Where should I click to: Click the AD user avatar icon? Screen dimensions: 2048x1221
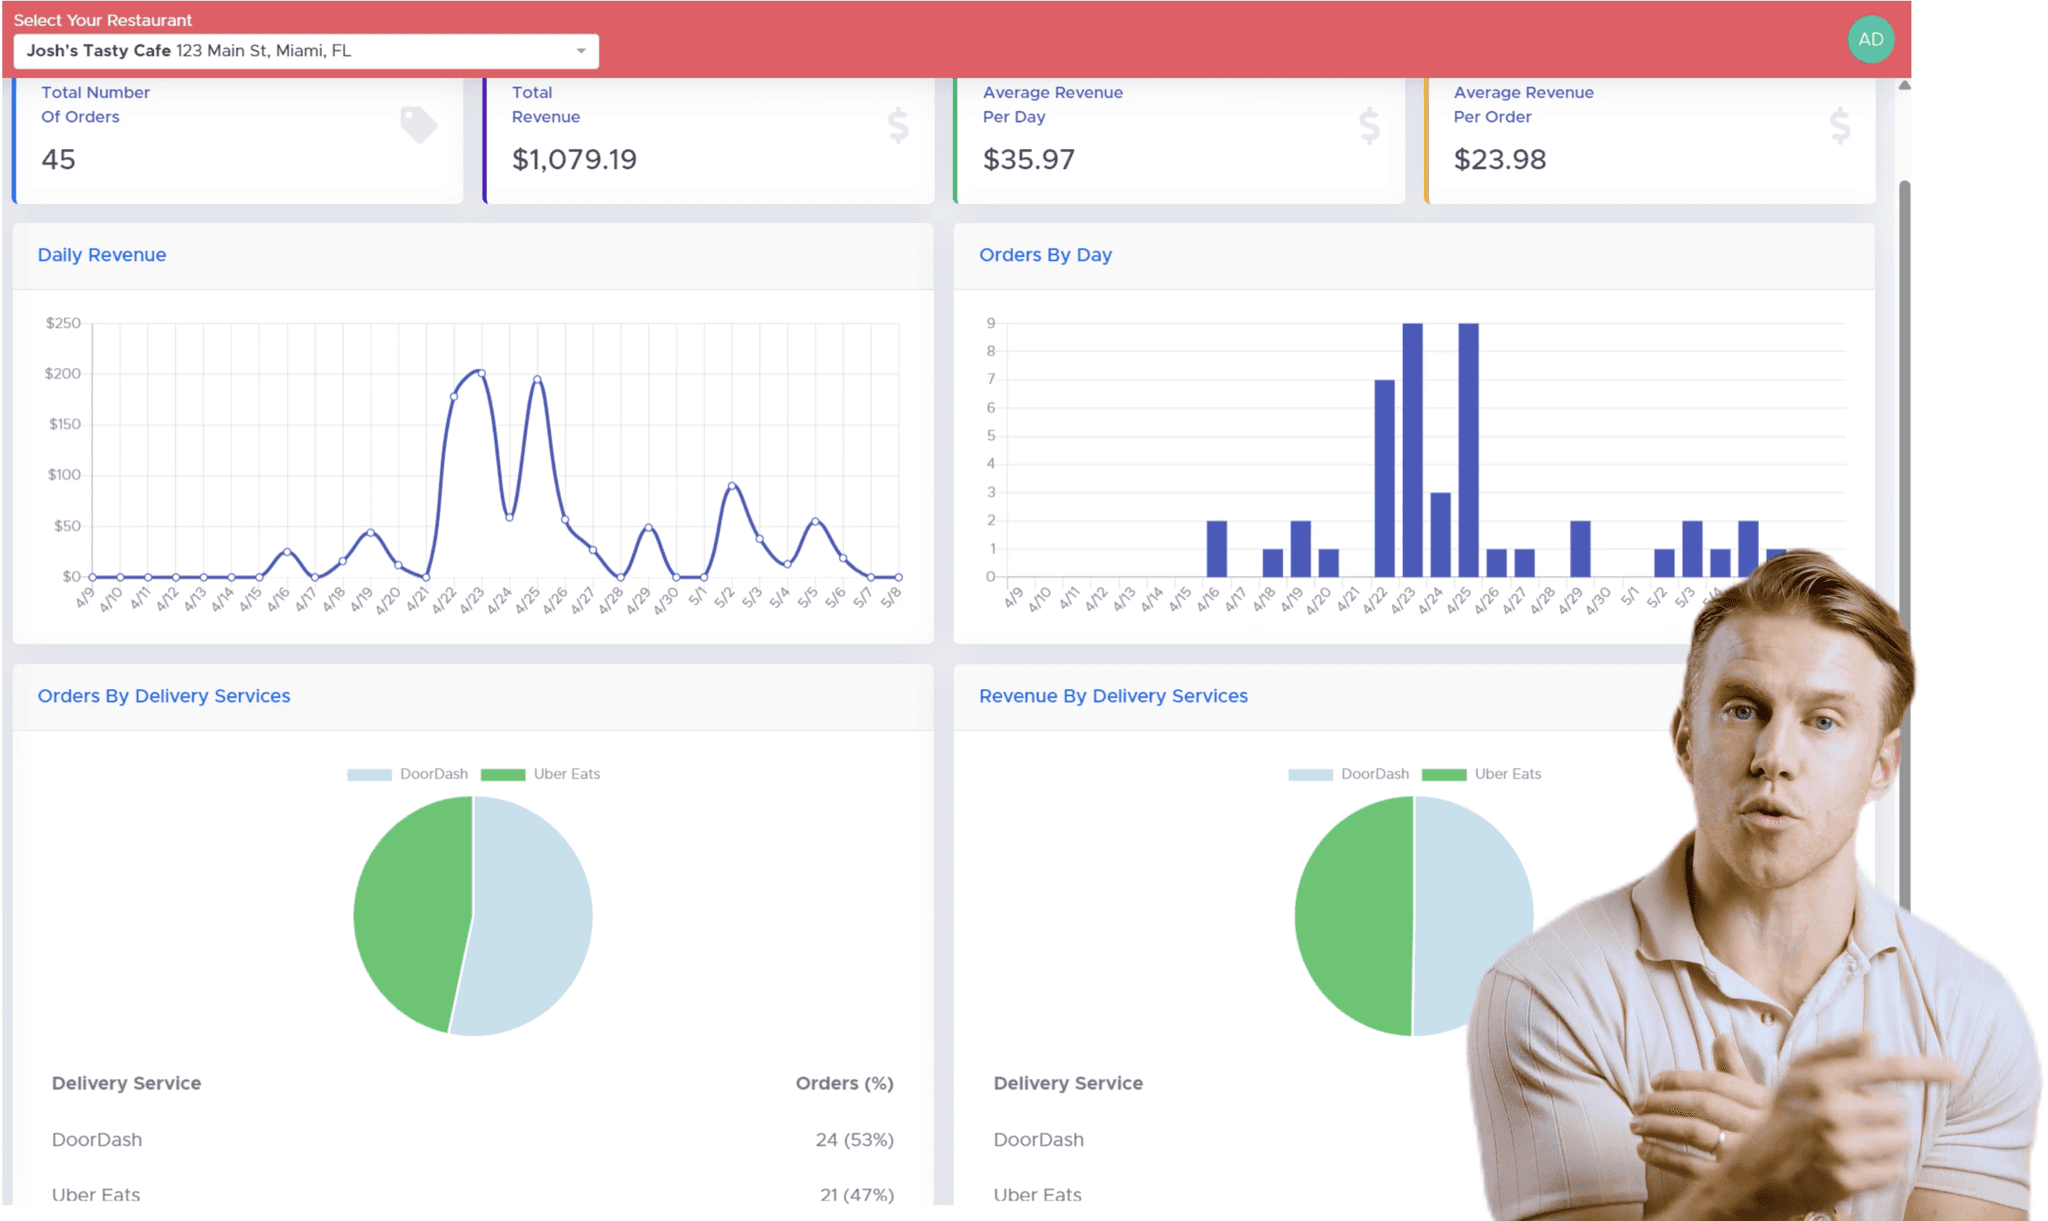pos(1870,40)
